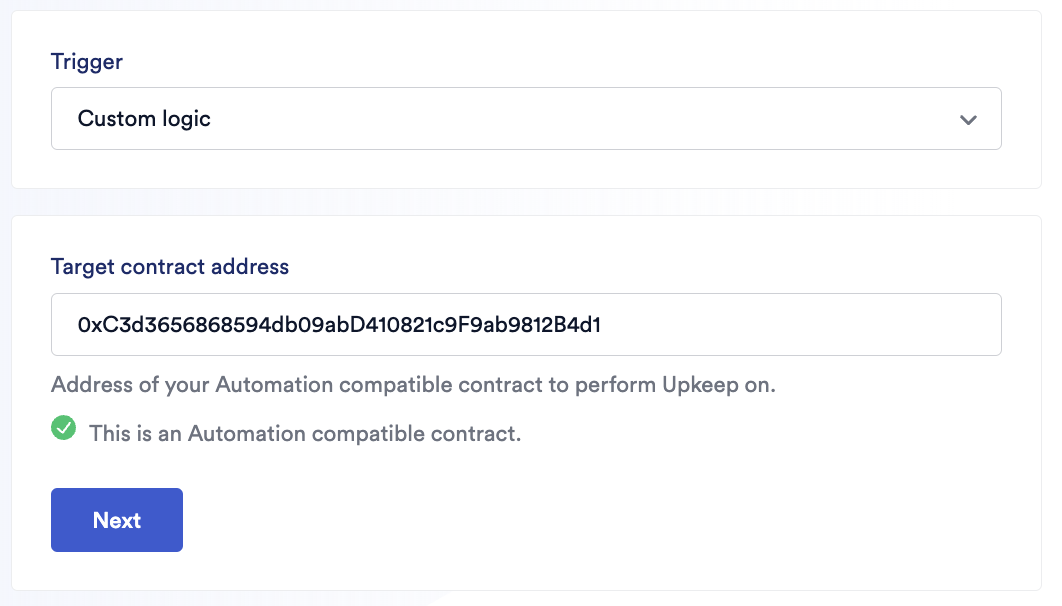Click the word Upkeep in helper text

[x=699, y=385]
